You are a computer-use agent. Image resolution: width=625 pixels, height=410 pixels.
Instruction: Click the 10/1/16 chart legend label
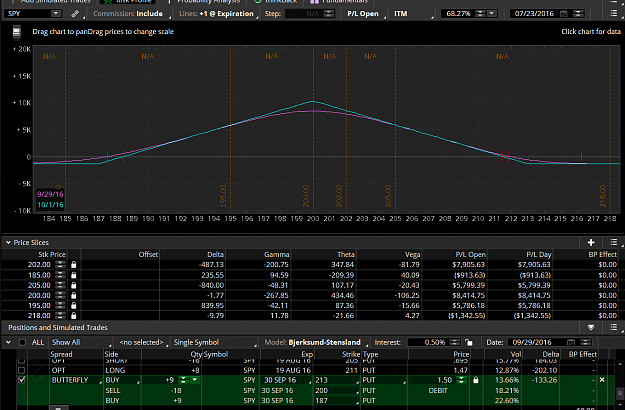click(x=50, y=205)
